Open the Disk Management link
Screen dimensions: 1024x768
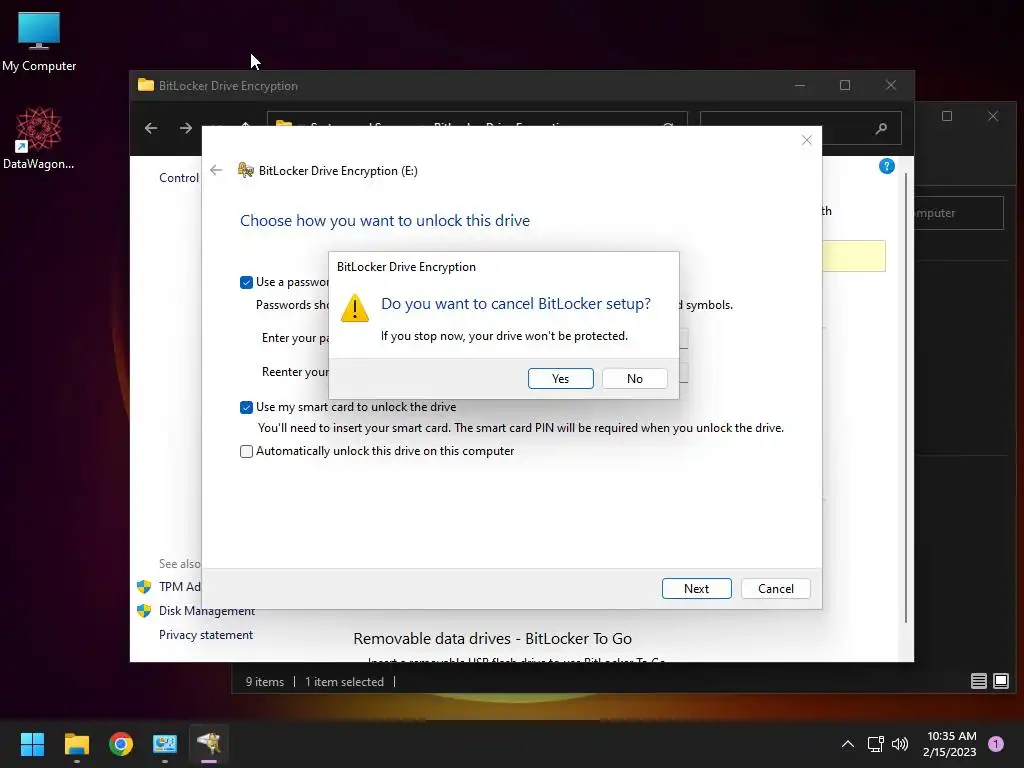click(206, 611)
